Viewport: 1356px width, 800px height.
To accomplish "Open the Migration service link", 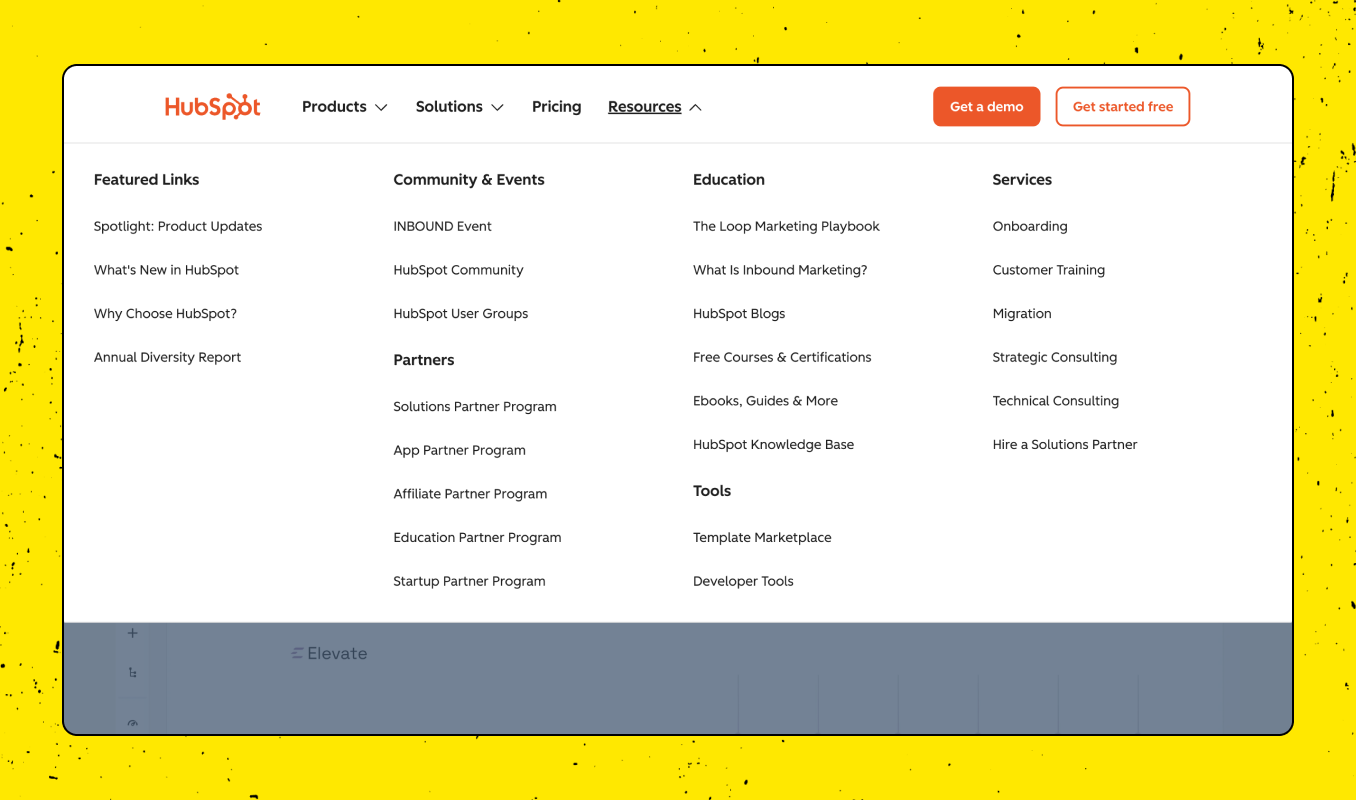I will pyautogui.click(x=1021, y=314).
